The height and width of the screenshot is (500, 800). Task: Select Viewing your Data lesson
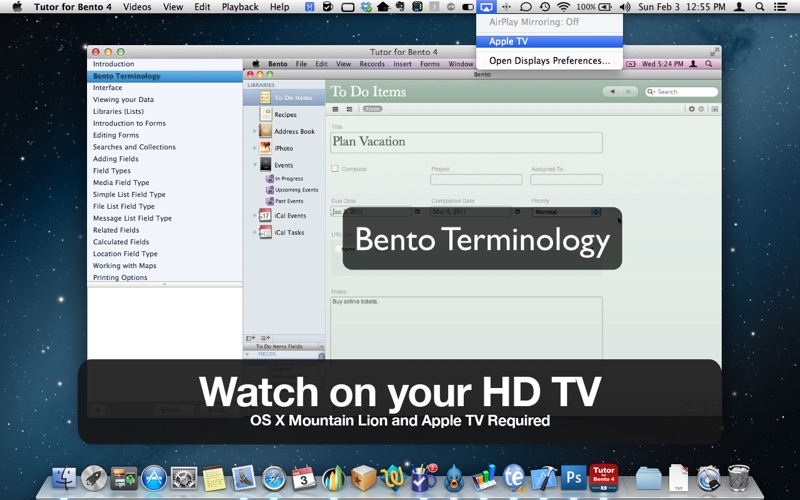click(164, 99)
